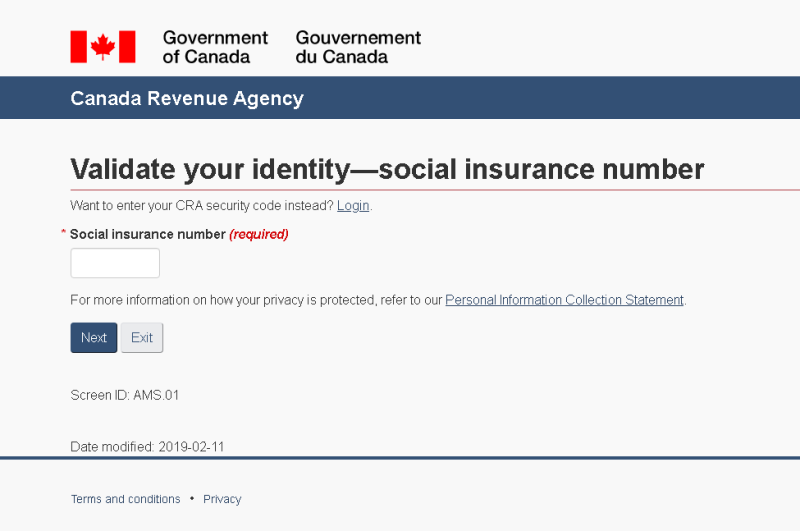Click the 'Validate your identity' page heading
The height and width of the screenshot is (531, 800).
point(387,169)
